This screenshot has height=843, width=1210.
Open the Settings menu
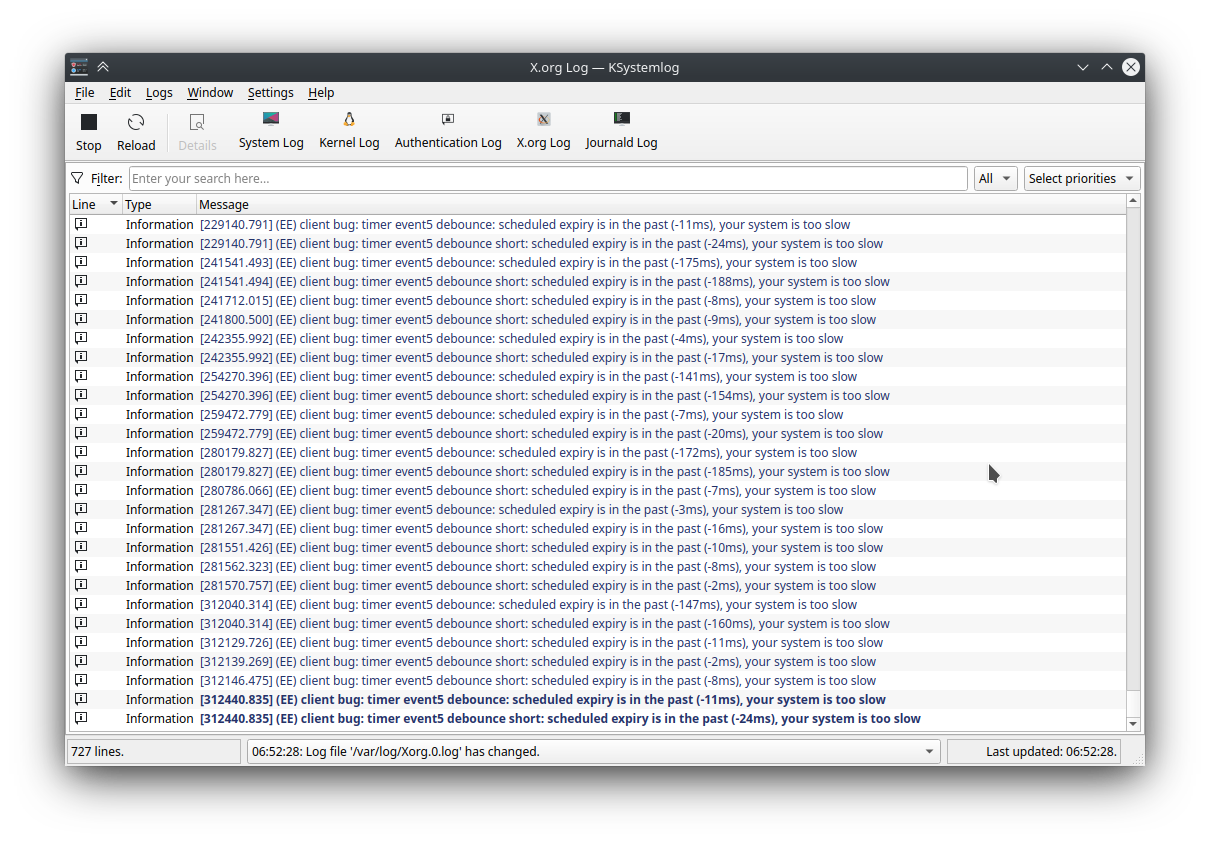point(271,92)
